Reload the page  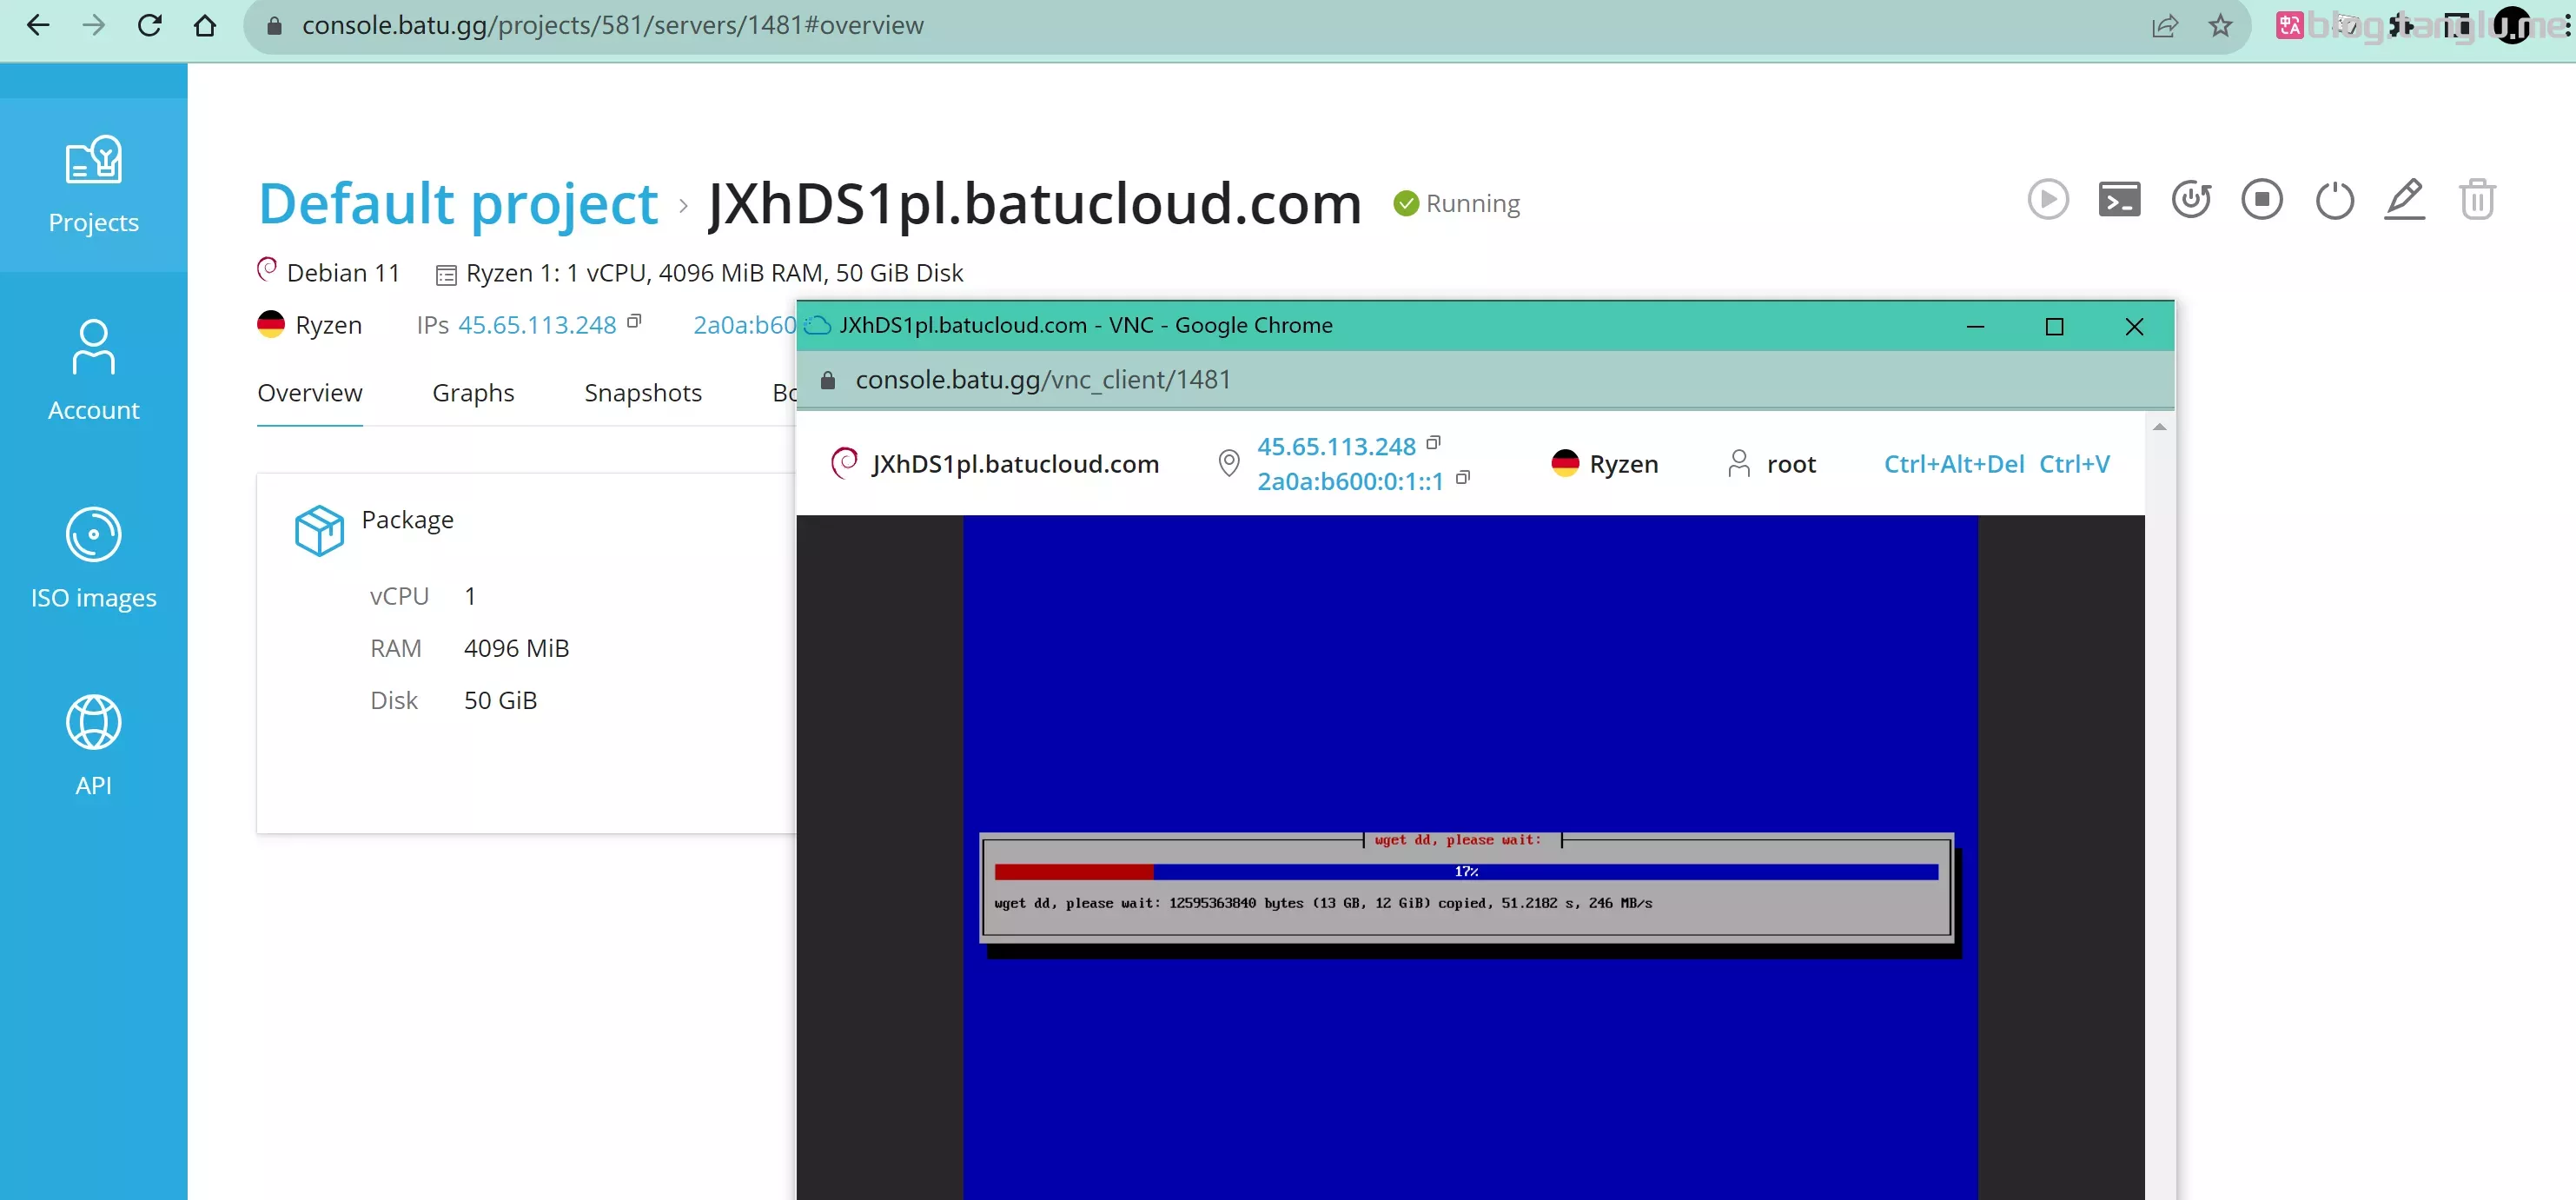[x=150, y=25]
